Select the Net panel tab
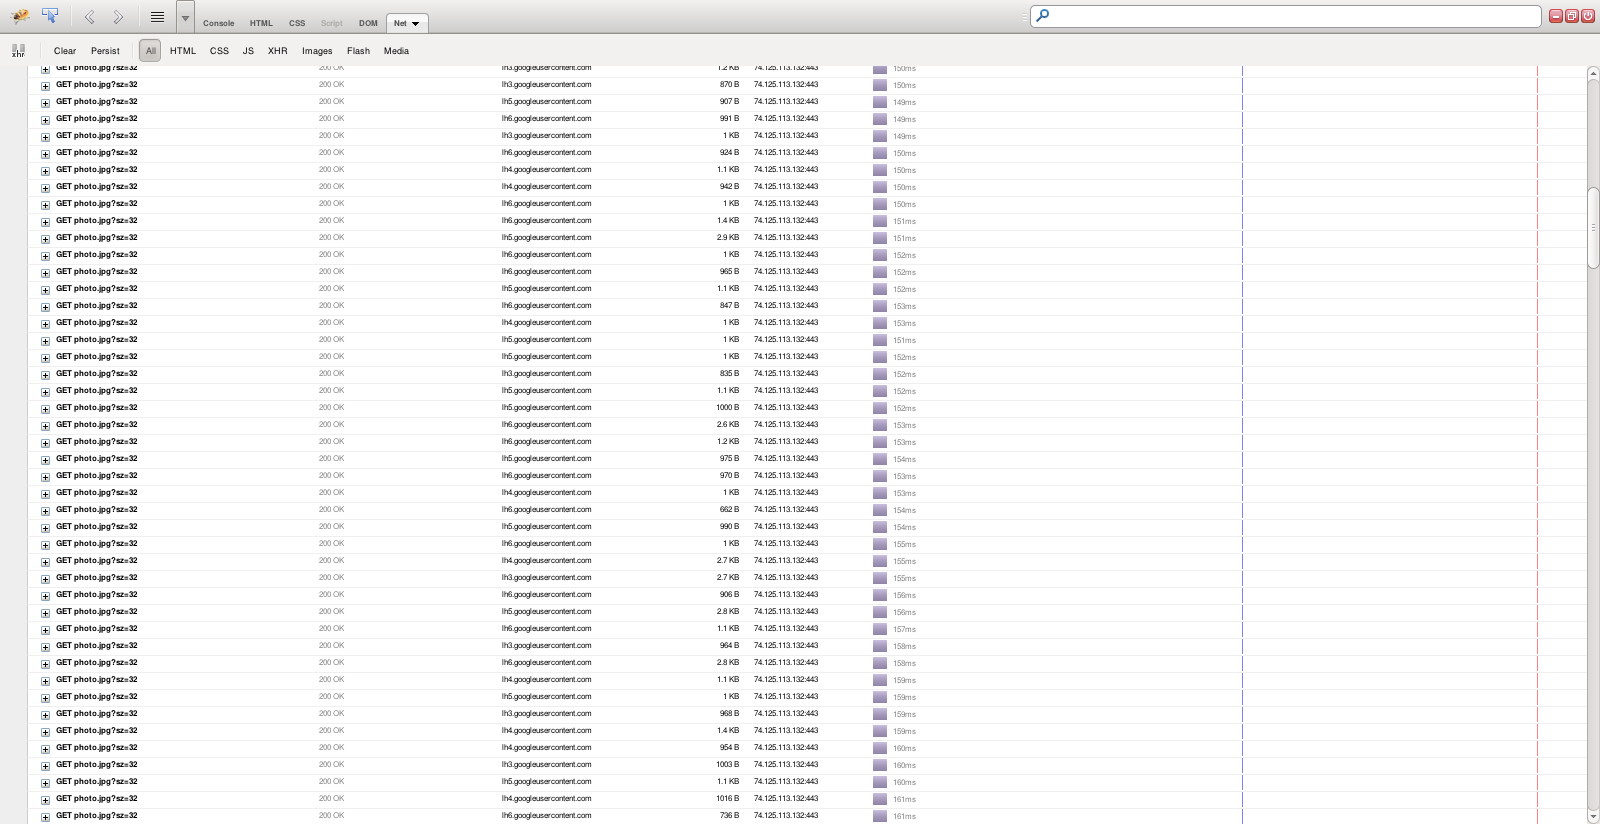The height and width of the screenshot is (824, 1600). click(400, 23)
